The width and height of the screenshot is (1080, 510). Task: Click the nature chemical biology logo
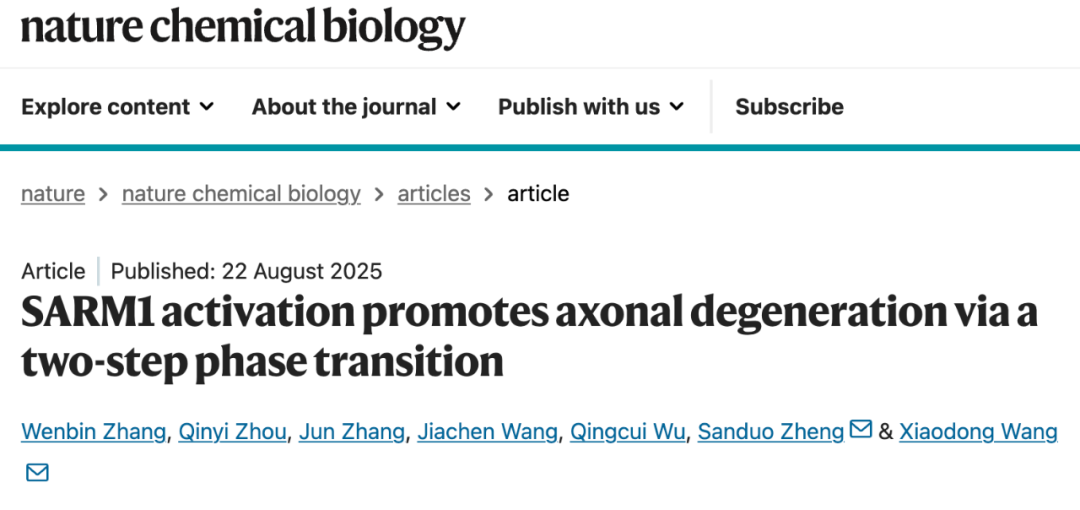tap(243, 29)
